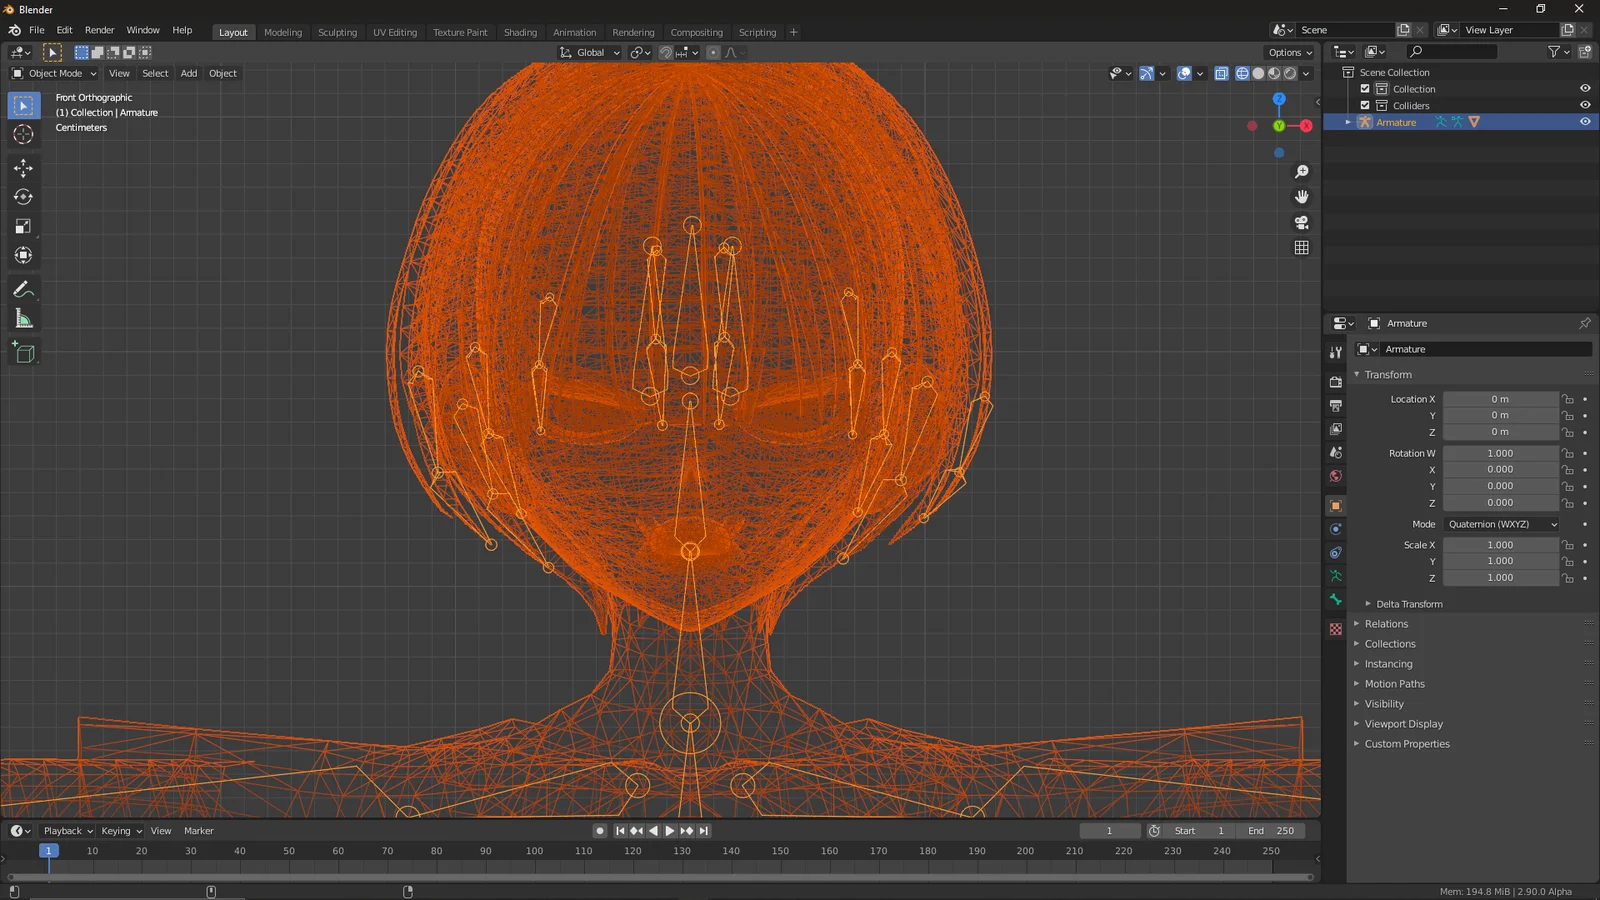Open the Object Mode dropdown
Image resolution: width=1600 pixels, height=900 pixels.
55,73
